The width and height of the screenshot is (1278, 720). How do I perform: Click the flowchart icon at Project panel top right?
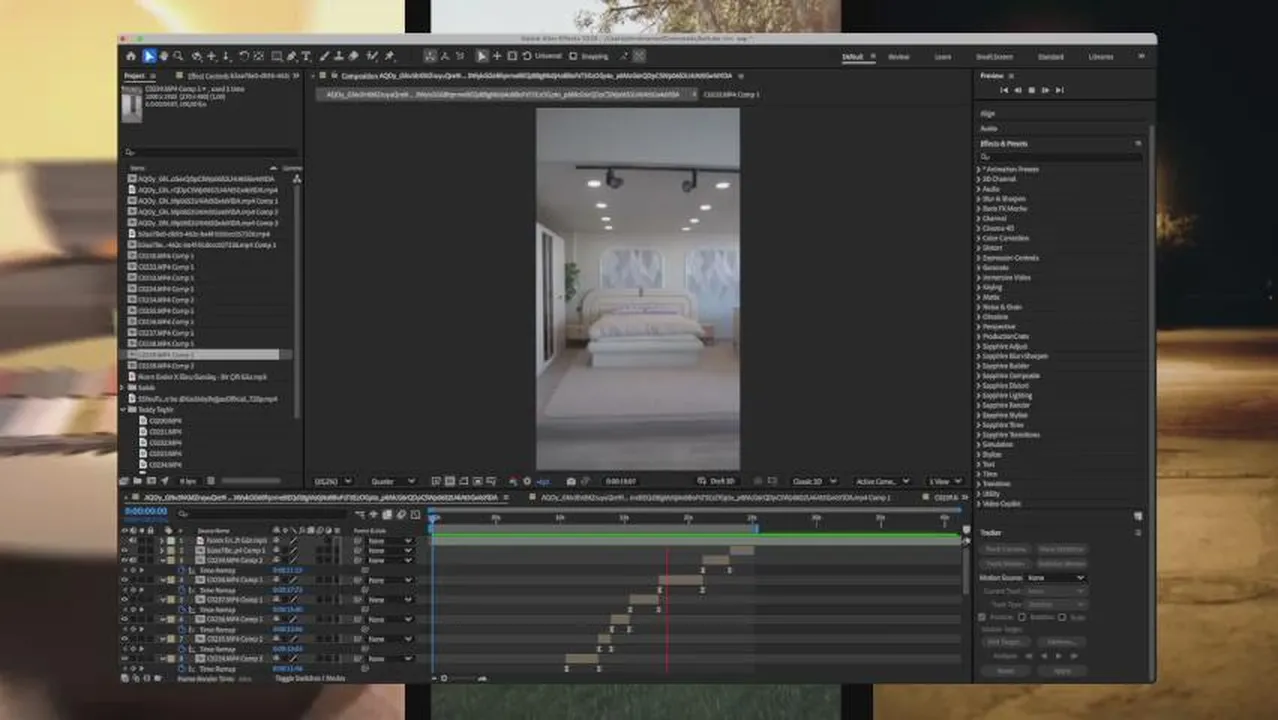click(297, 179)
